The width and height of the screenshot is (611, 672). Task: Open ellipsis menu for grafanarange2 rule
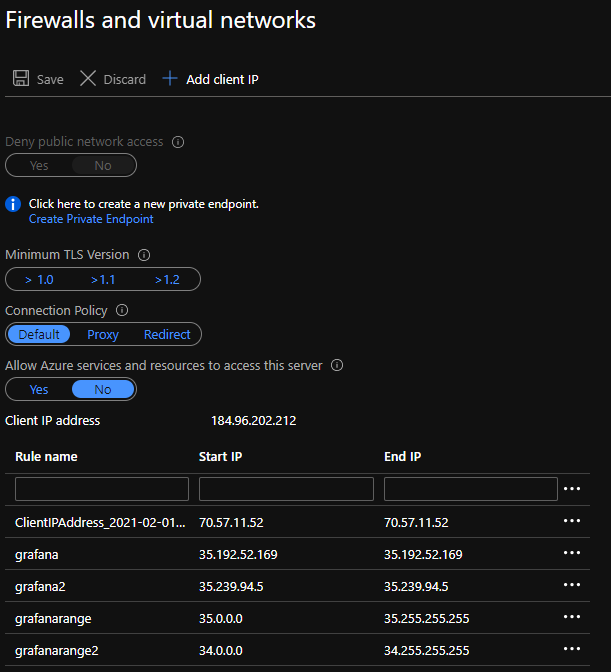[x=572, y=649]
